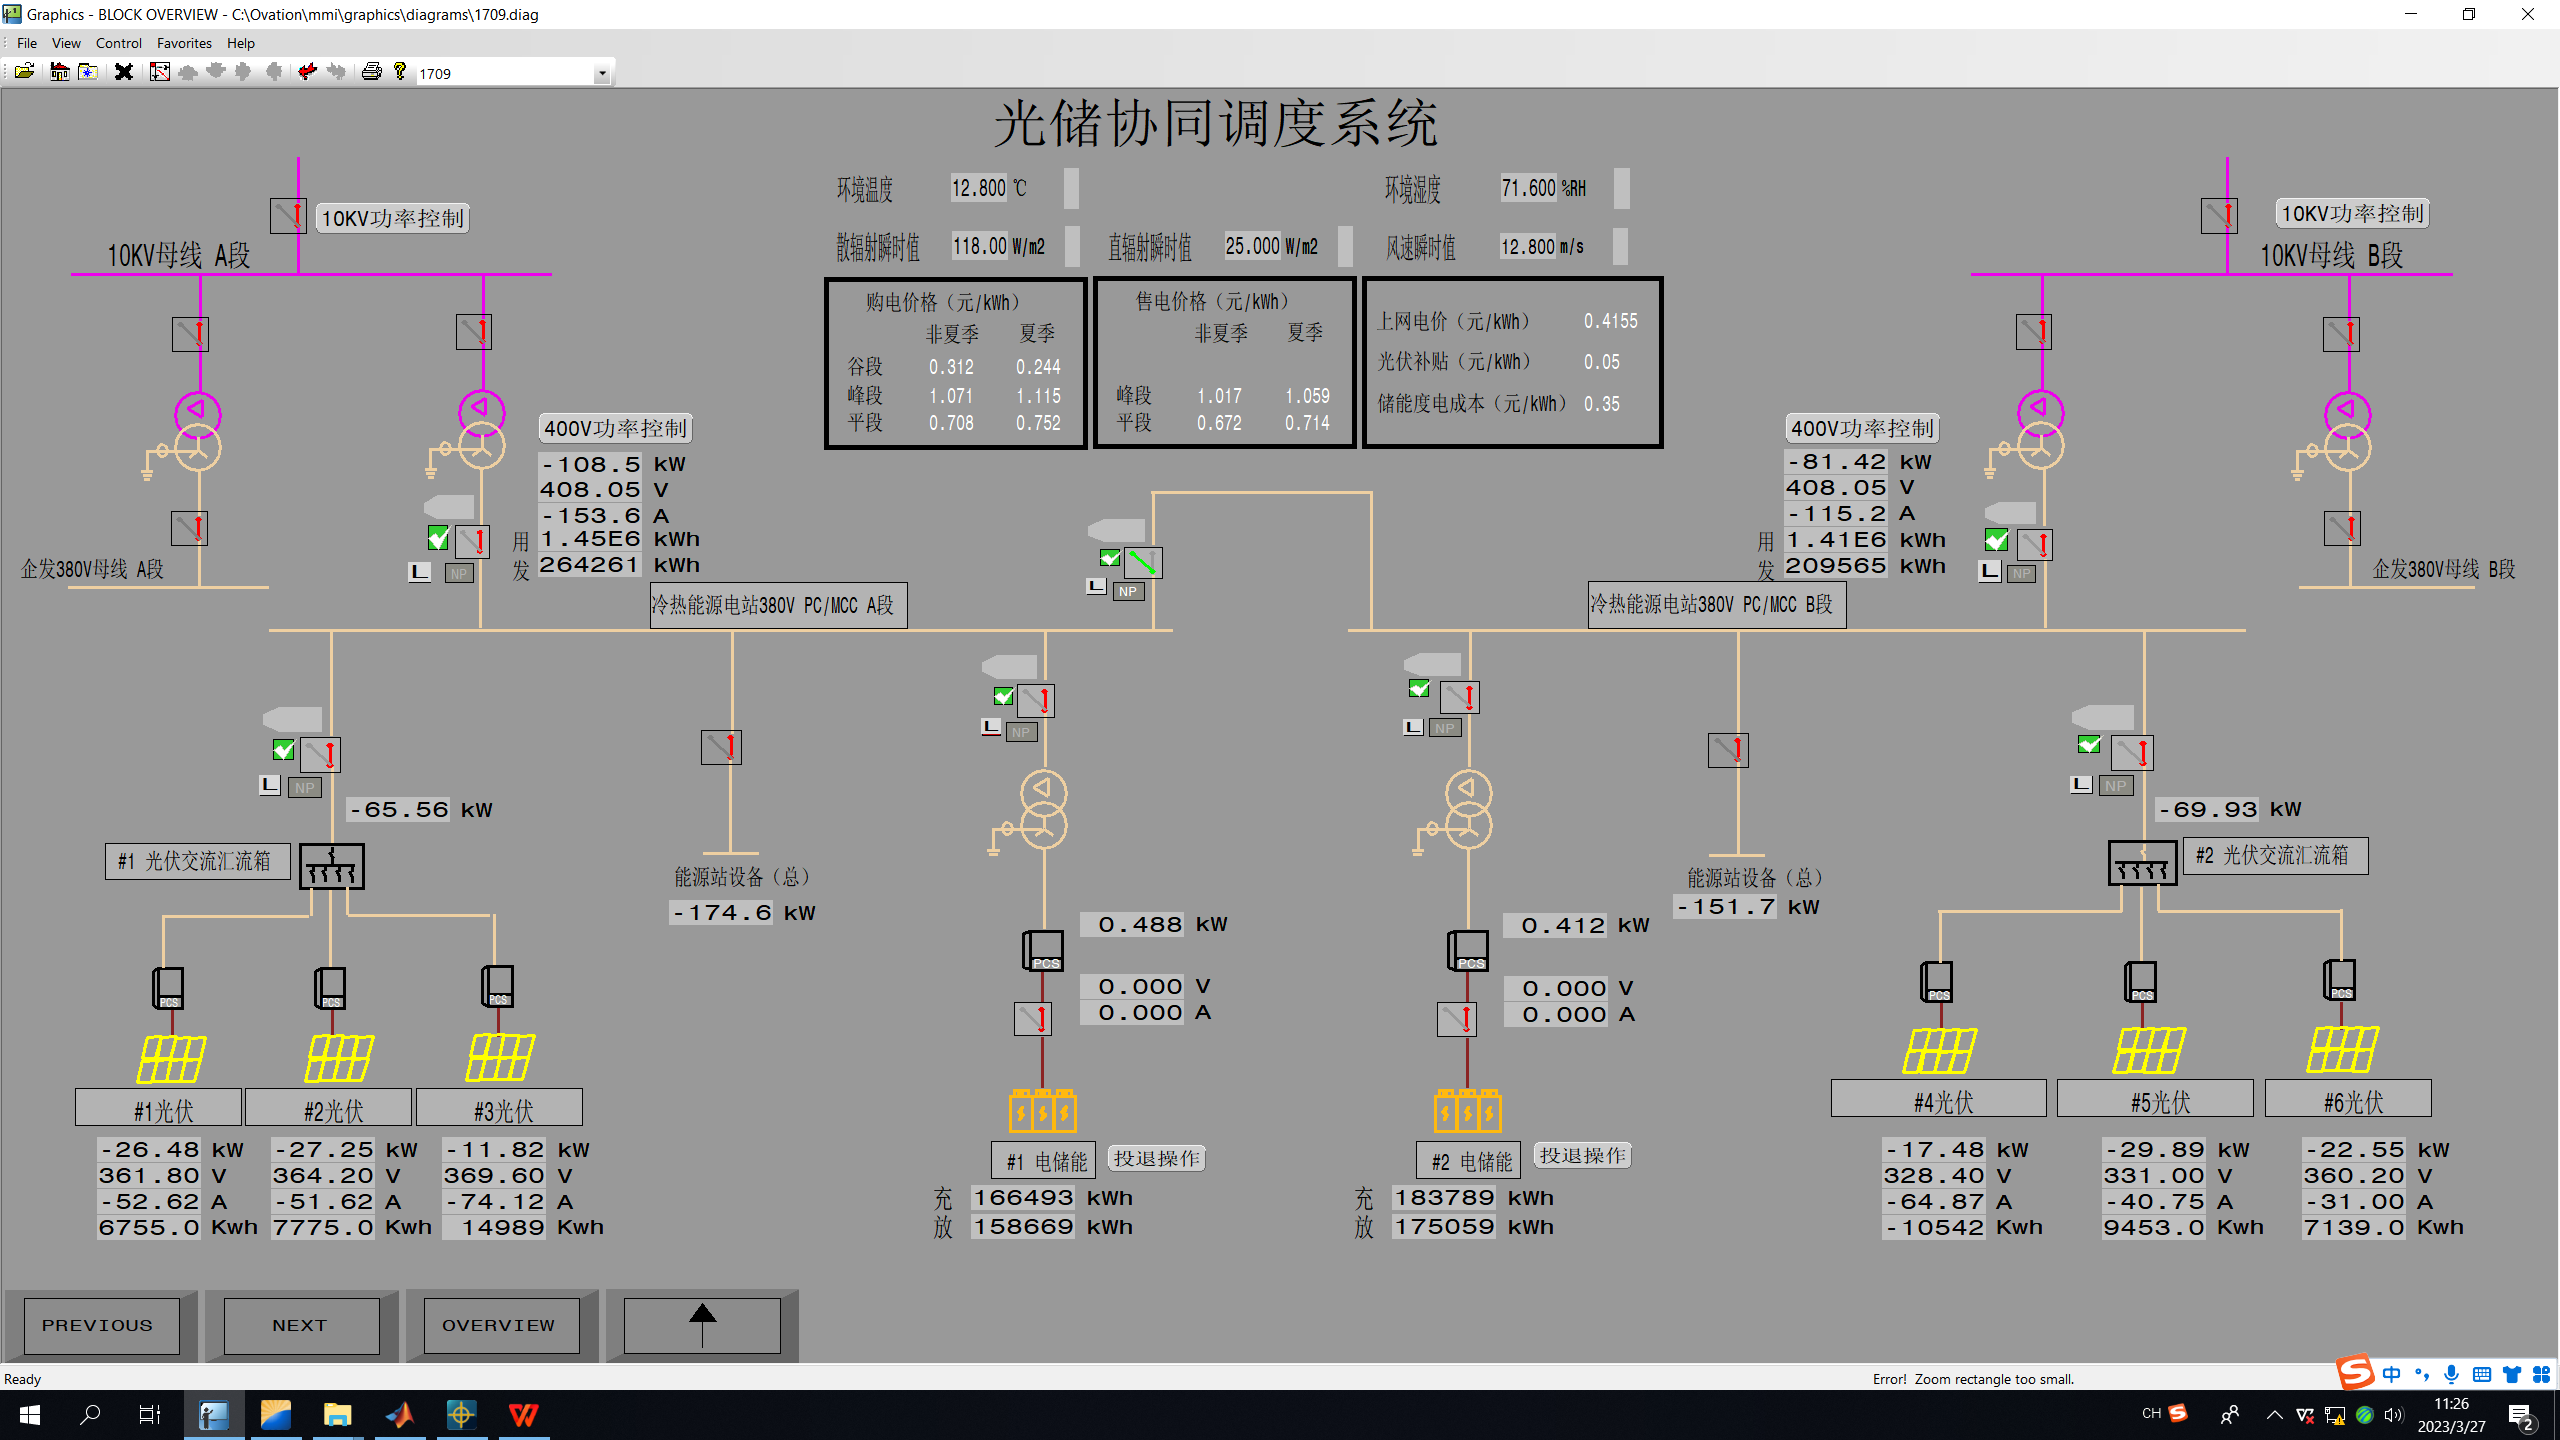Click the DC breaker below #1 storage PCS
2560x1440 pixels.
[x=1034, y=1019]
